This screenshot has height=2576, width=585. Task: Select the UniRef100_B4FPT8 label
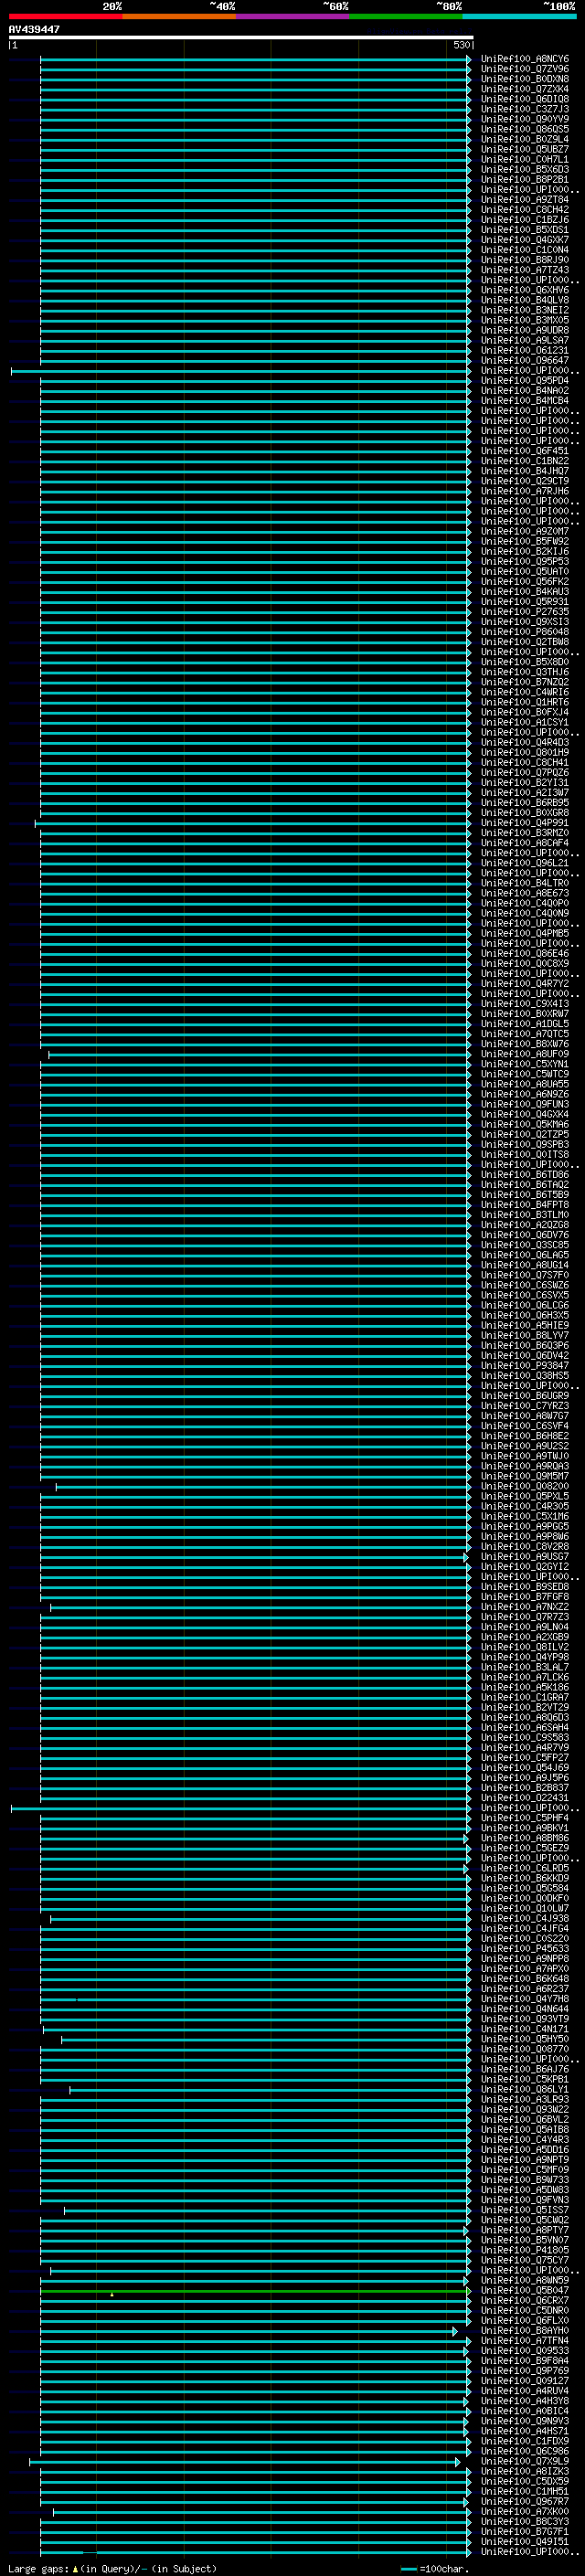click(x=525, y=1205)
